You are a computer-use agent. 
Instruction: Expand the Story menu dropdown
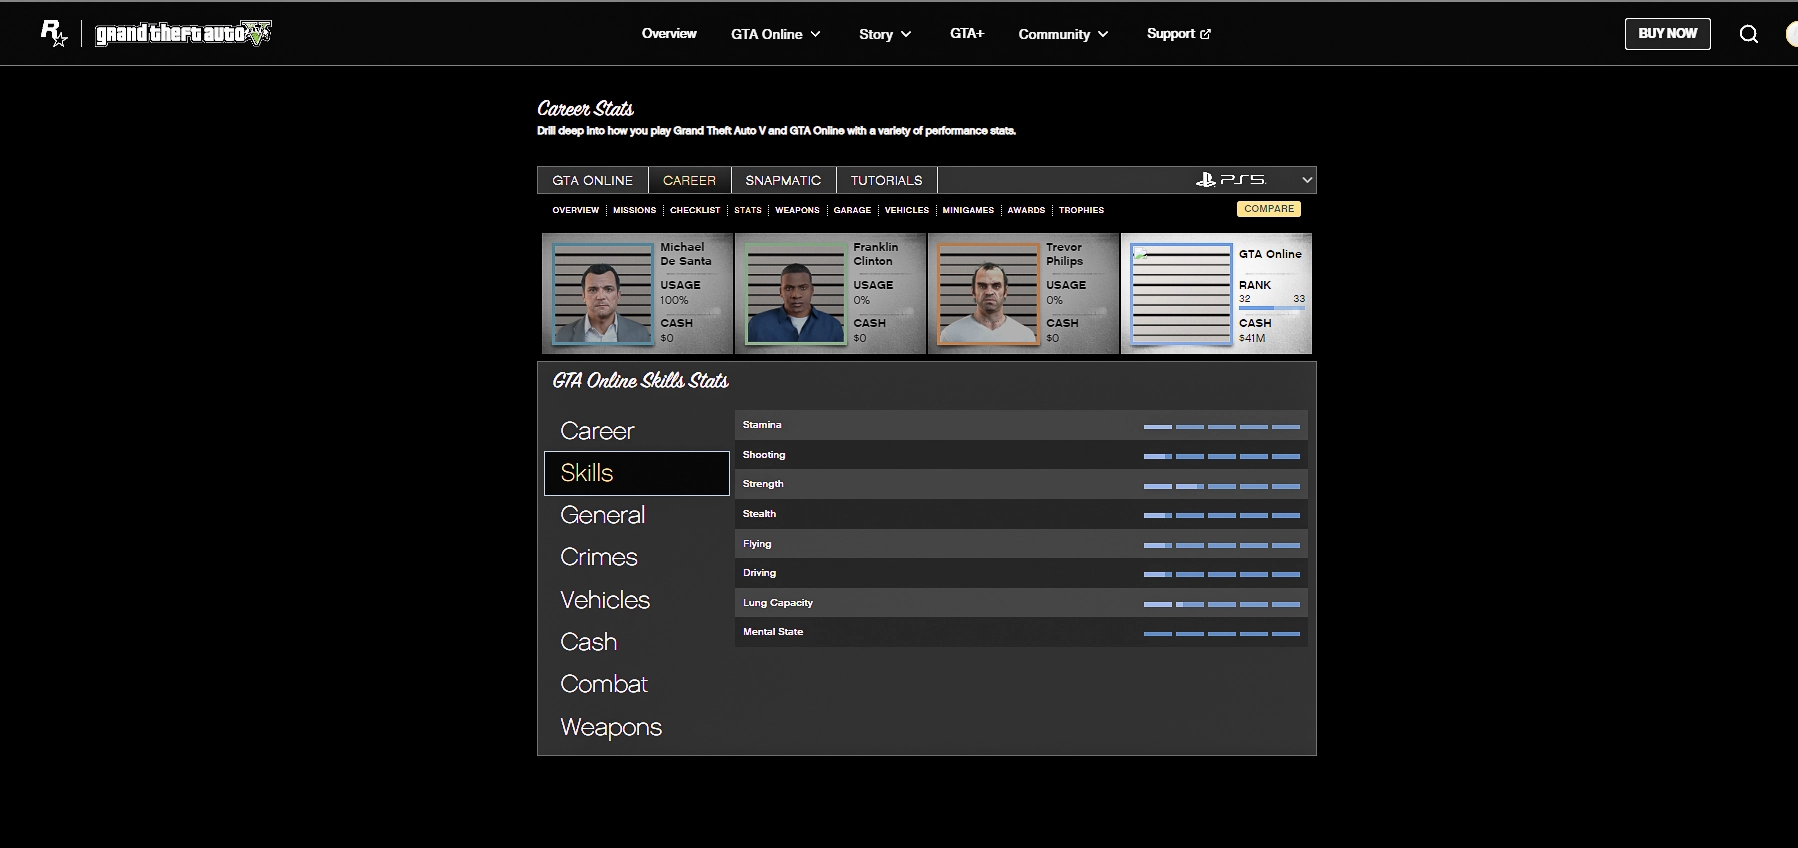[x=885, y=34]
